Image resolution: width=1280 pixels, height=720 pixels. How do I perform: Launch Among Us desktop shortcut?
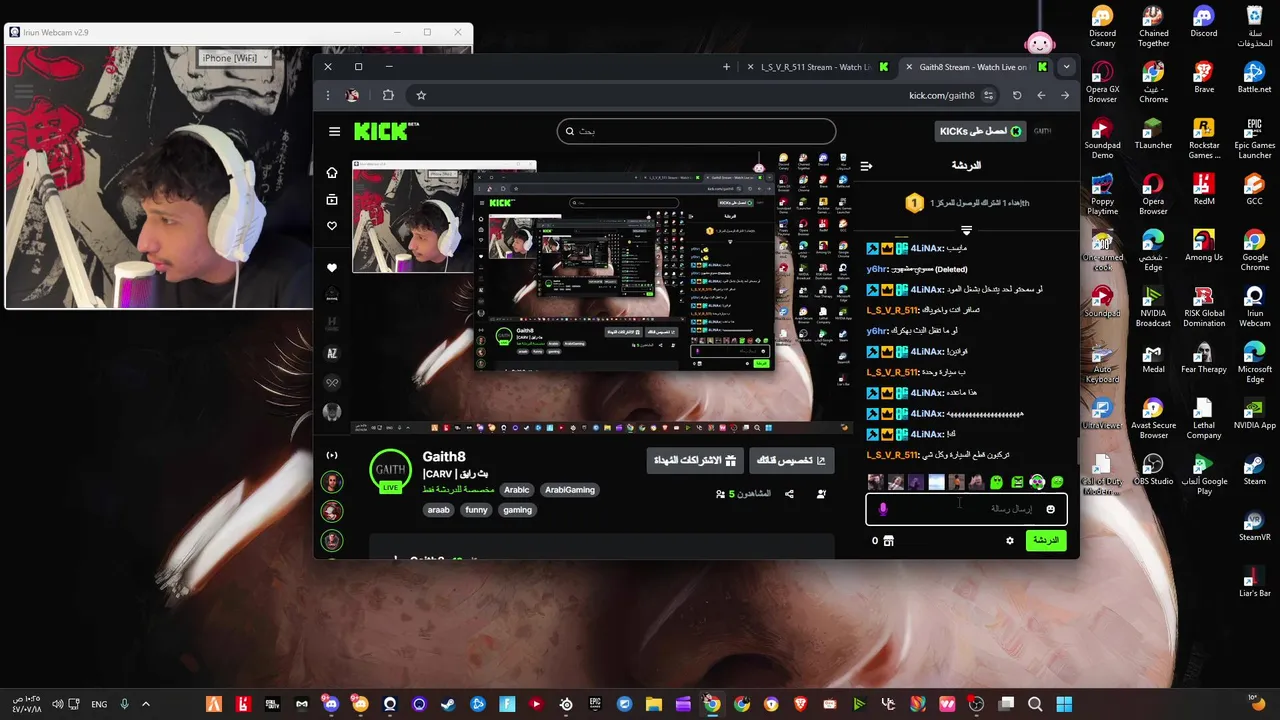pos(1204,246)
